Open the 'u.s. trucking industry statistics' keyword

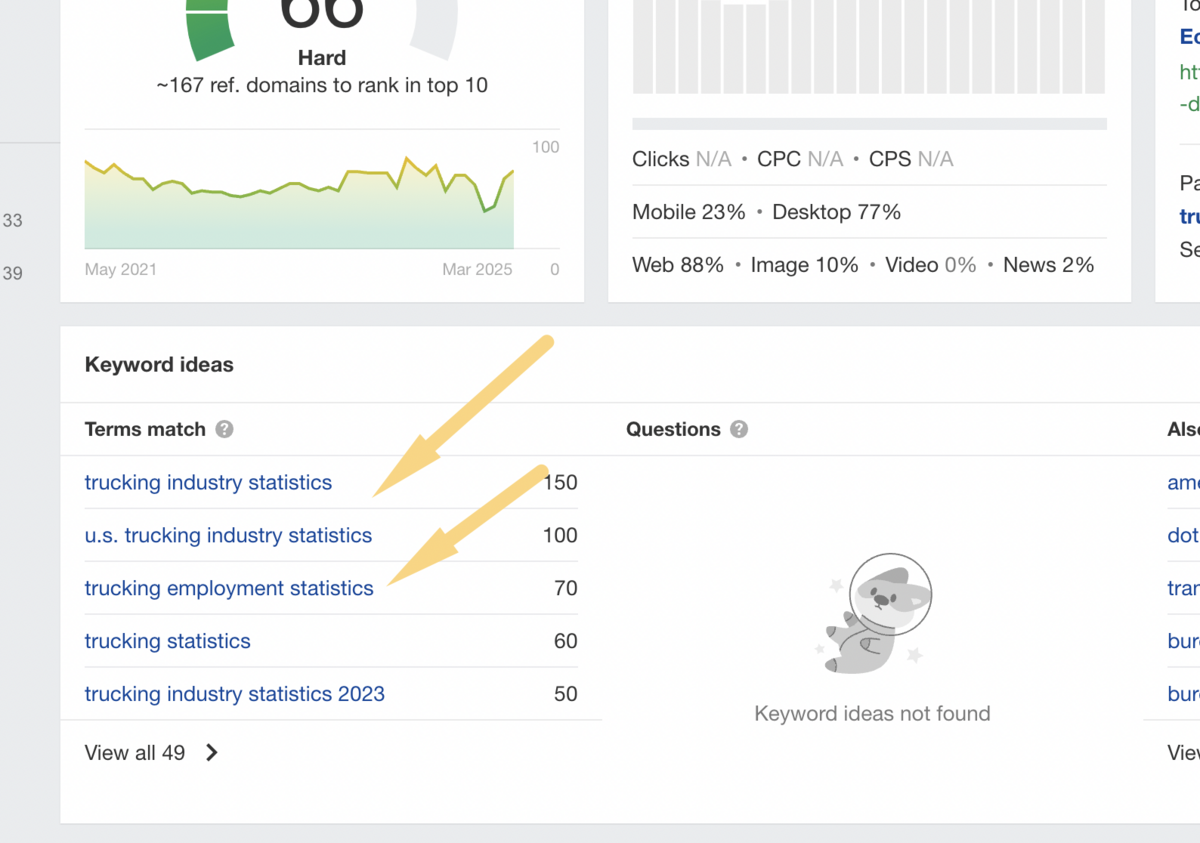(x=228, y=535)
